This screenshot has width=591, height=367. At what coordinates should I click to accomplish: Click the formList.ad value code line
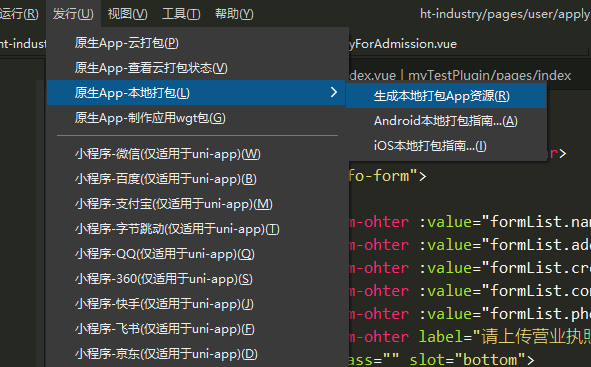pyautogui.click(x=470, y=245)
